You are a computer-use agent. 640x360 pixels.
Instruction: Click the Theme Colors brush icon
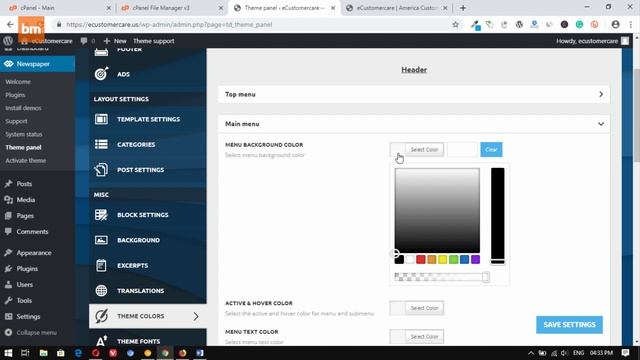point(101,316)
